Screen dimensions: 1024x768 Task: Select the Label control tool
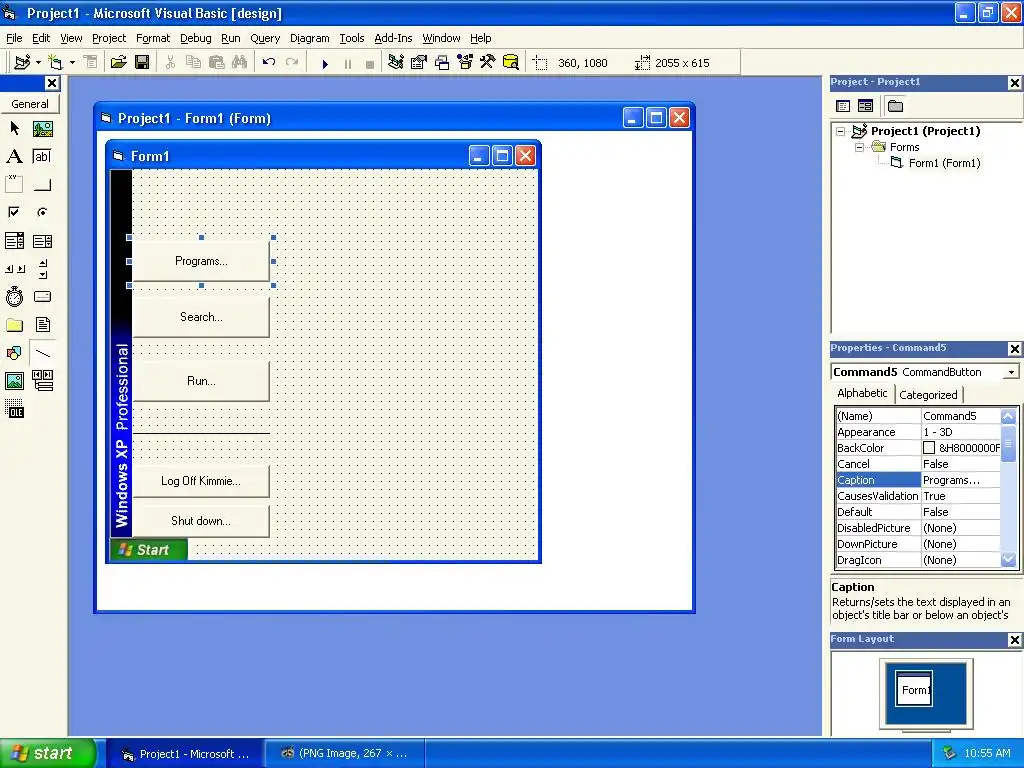pos(14,157)
